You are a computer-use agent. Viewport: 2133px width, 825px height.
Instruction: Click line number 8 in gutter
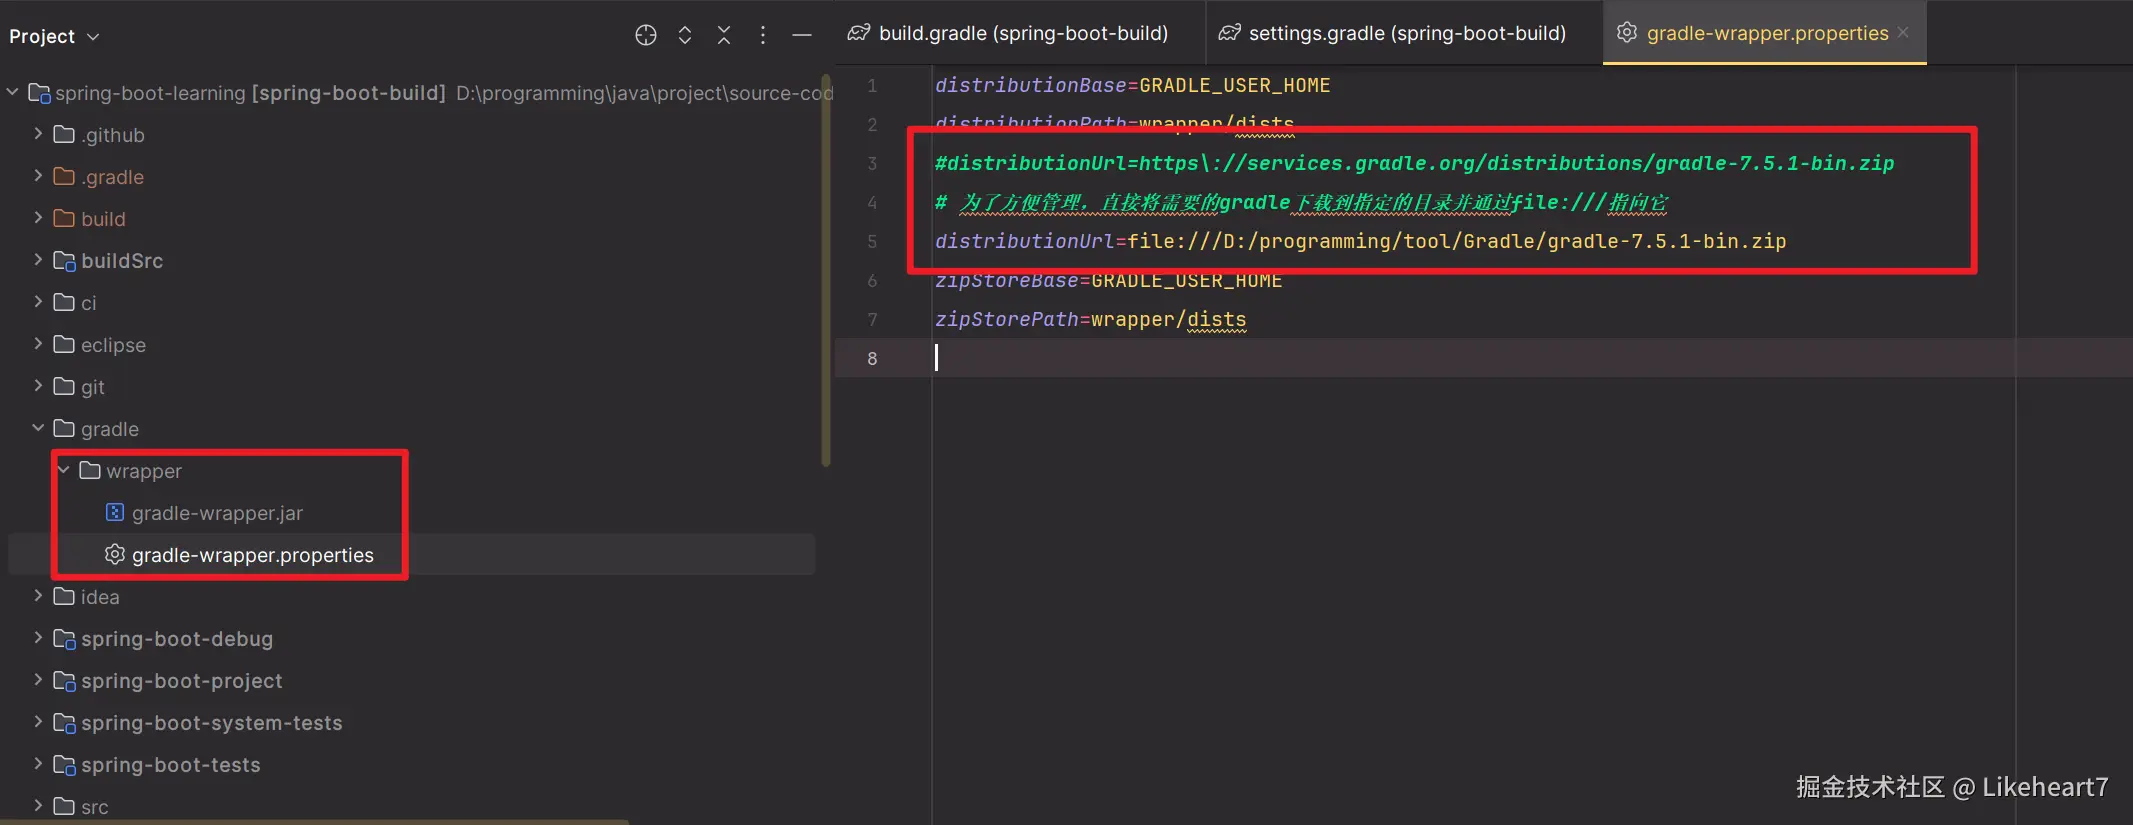point(872,358)
